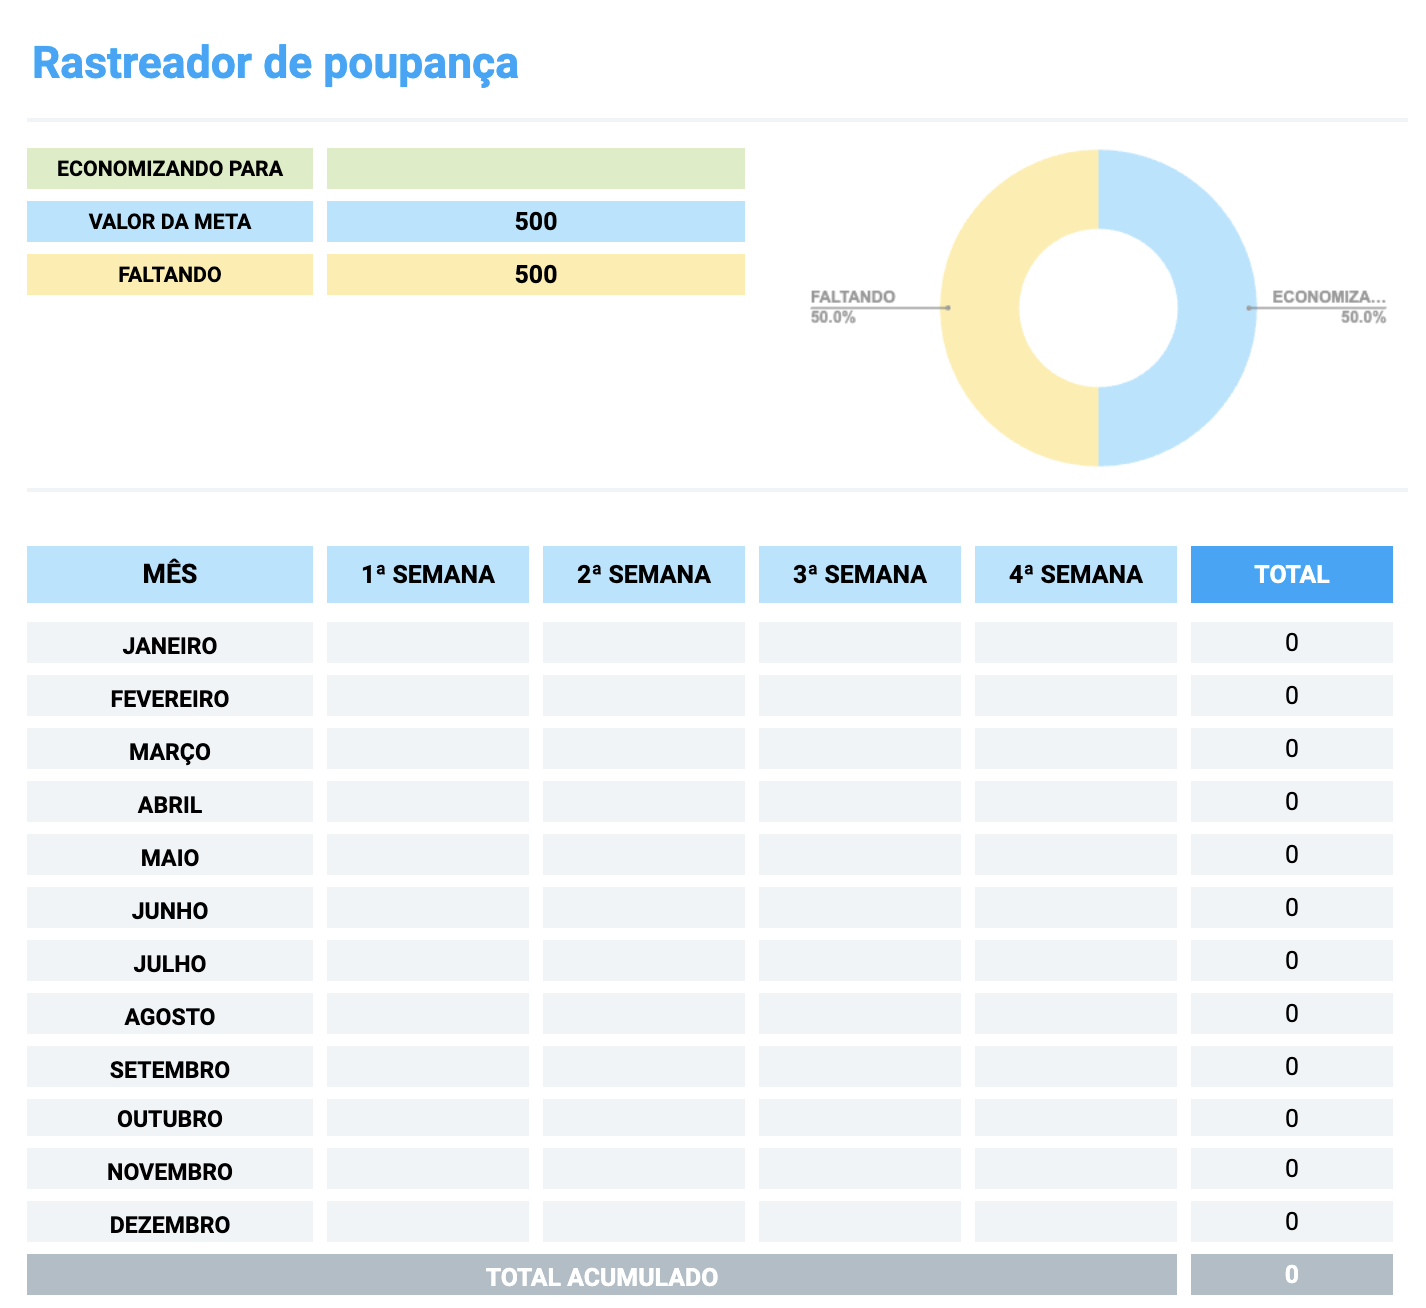Viewport: 1426px width, 1308px height.
Task: Select the green ECONOMIZANDO PARA input cell
Action: [536, 168]
